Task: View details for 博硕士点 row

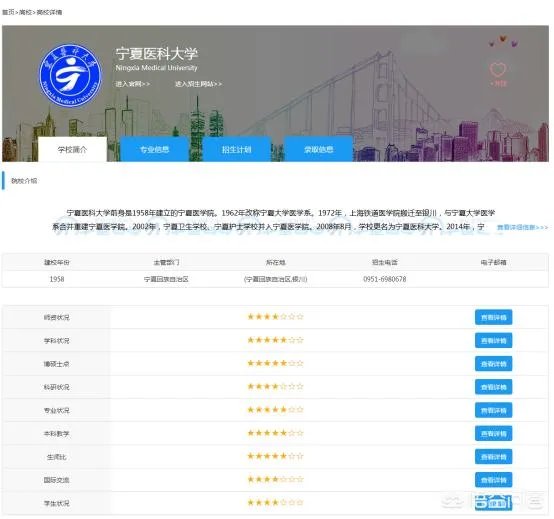Action: coord(494,364)
